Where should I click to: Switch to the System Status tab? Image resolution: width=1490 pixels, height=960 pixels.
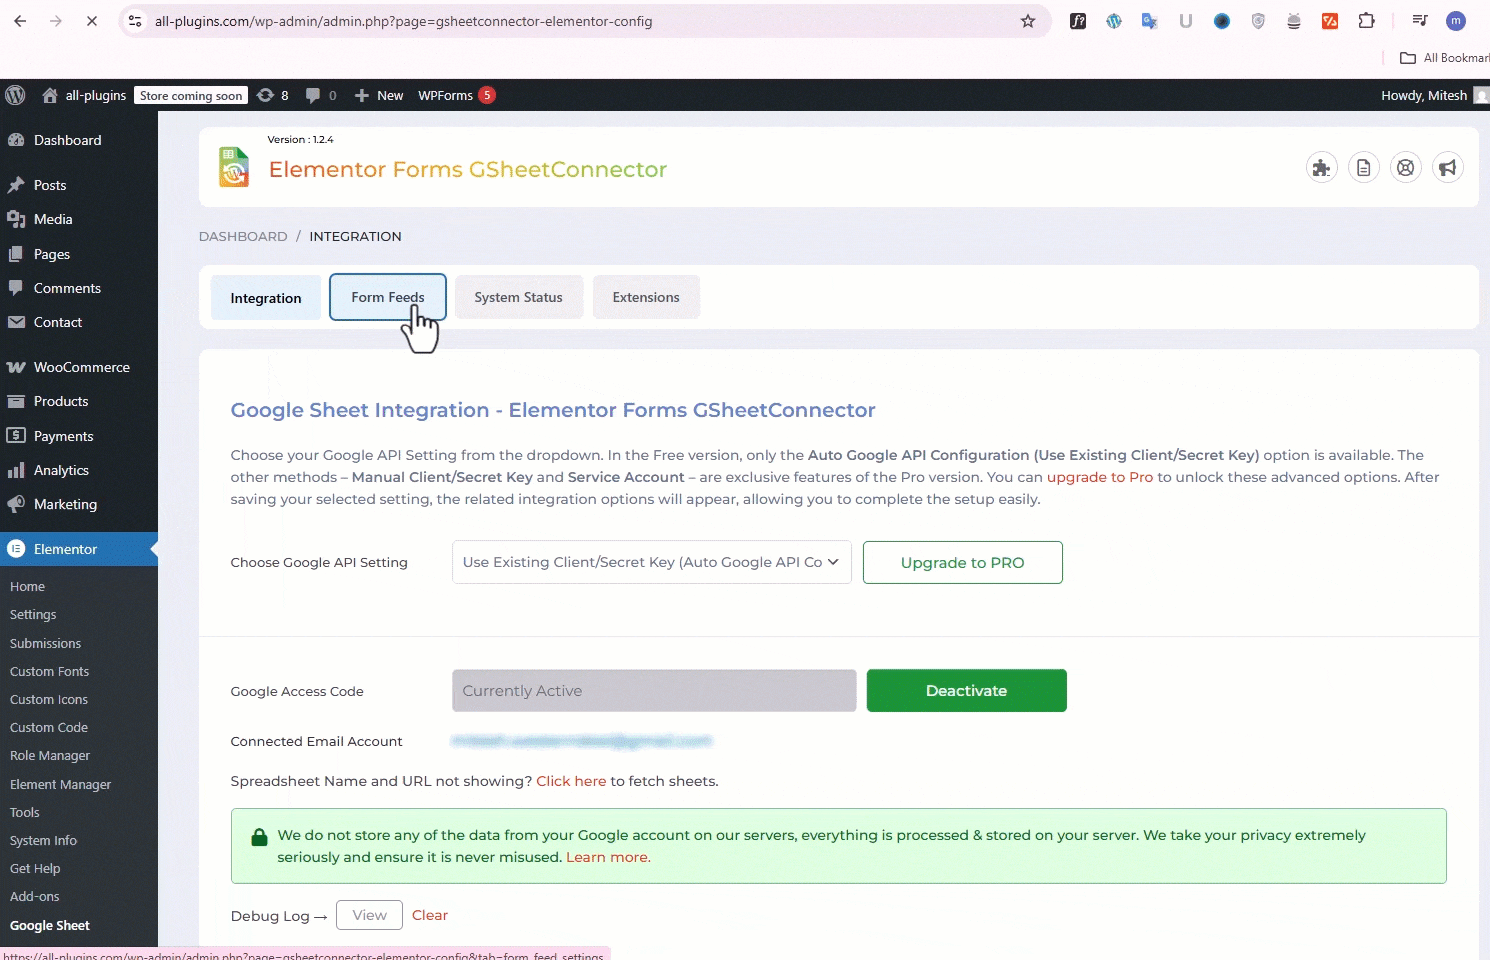(519, 297)
